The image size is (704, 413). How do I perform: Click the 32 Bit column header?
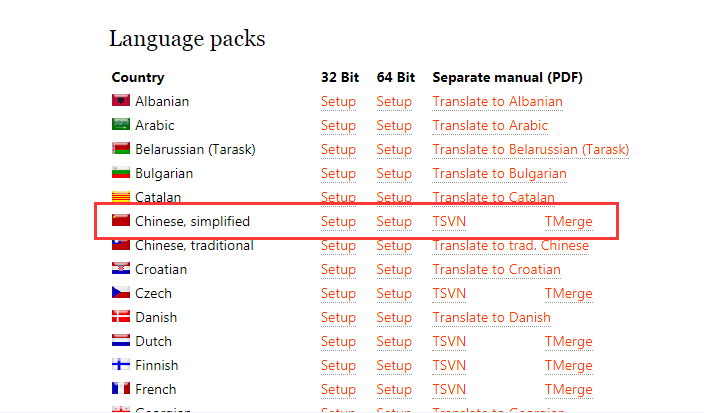click(x=340, y=77)
